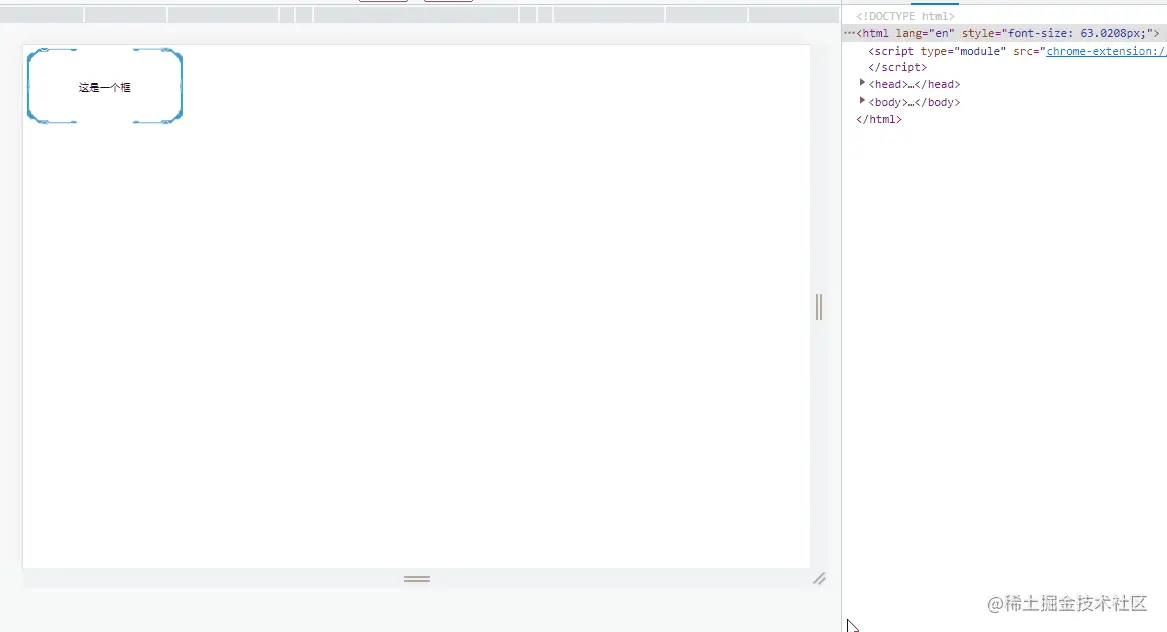Select the closing </script> tag
1167x632 pixels.
click(x=898, y=67)
